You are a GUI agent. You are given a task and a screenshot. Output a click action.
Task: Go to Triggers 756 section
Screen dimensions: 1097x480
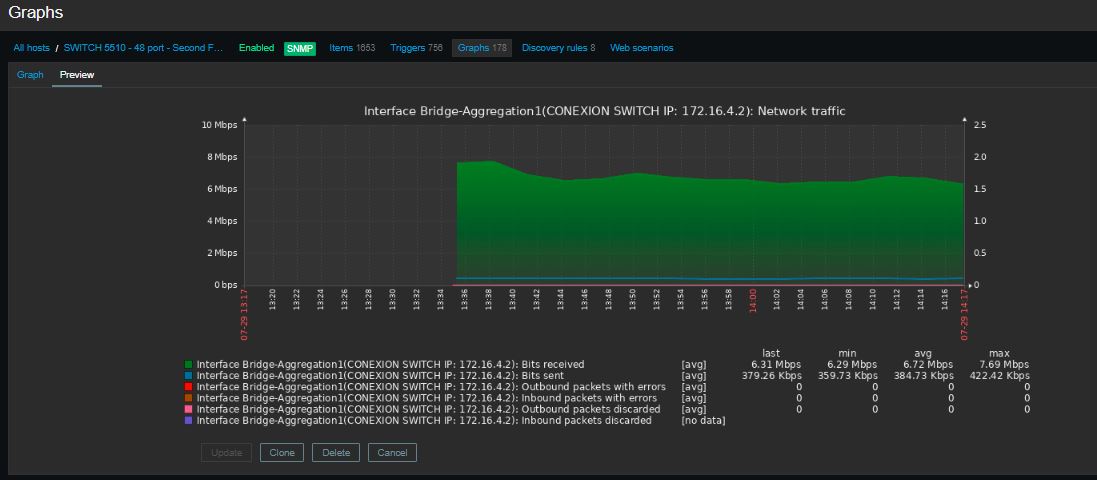click(x=416, y=48)
